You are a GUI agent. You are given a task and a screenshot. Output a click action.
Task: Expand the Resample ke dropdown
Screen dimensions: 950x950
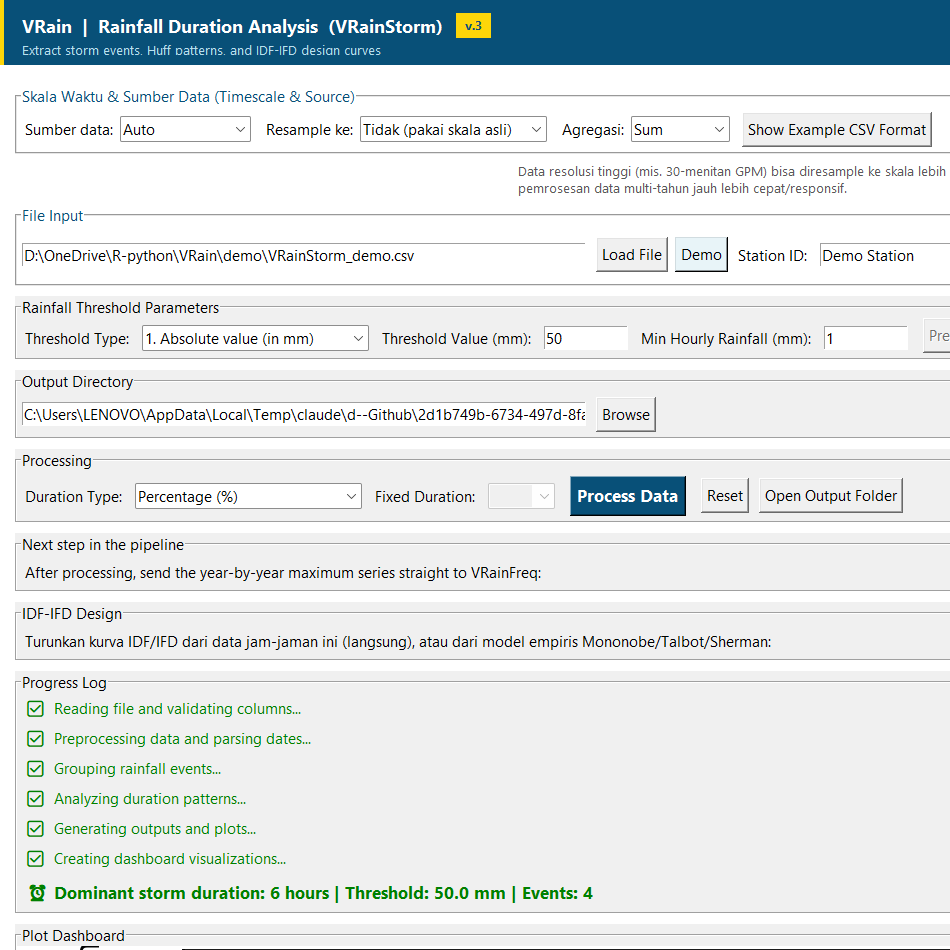pos(453,130)
